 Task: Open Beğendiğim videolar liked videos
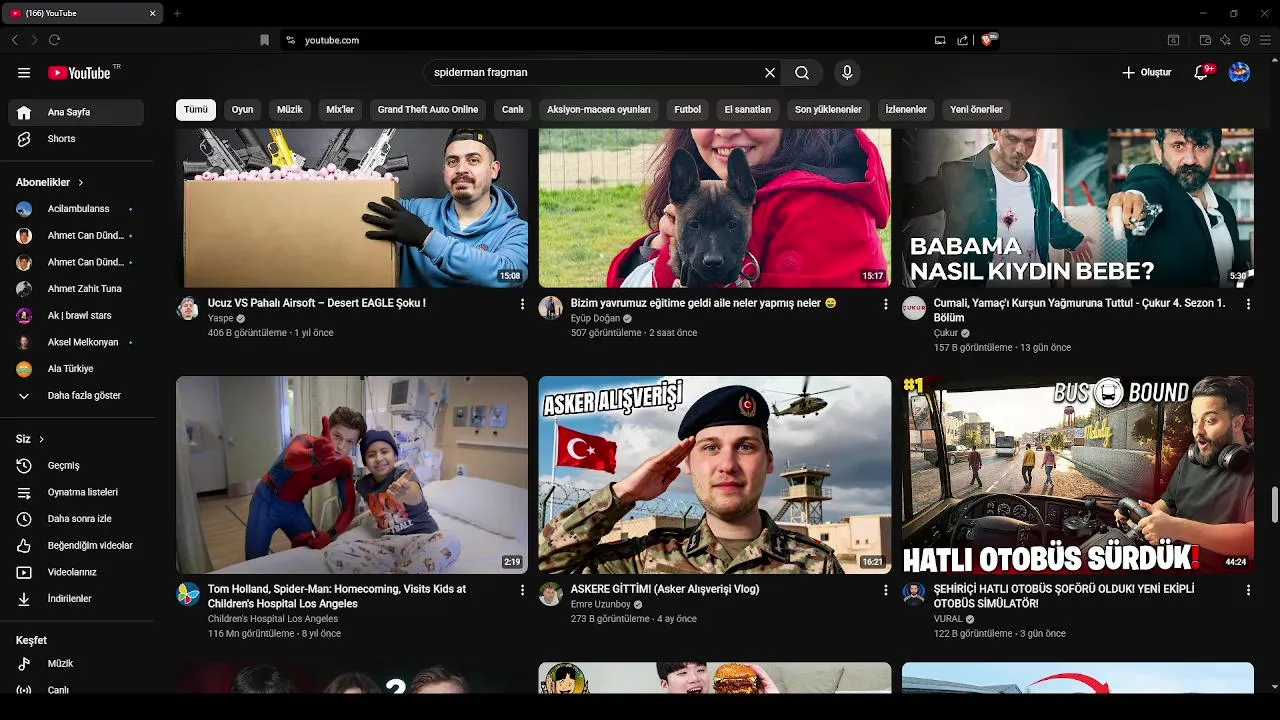pos(76,546)
